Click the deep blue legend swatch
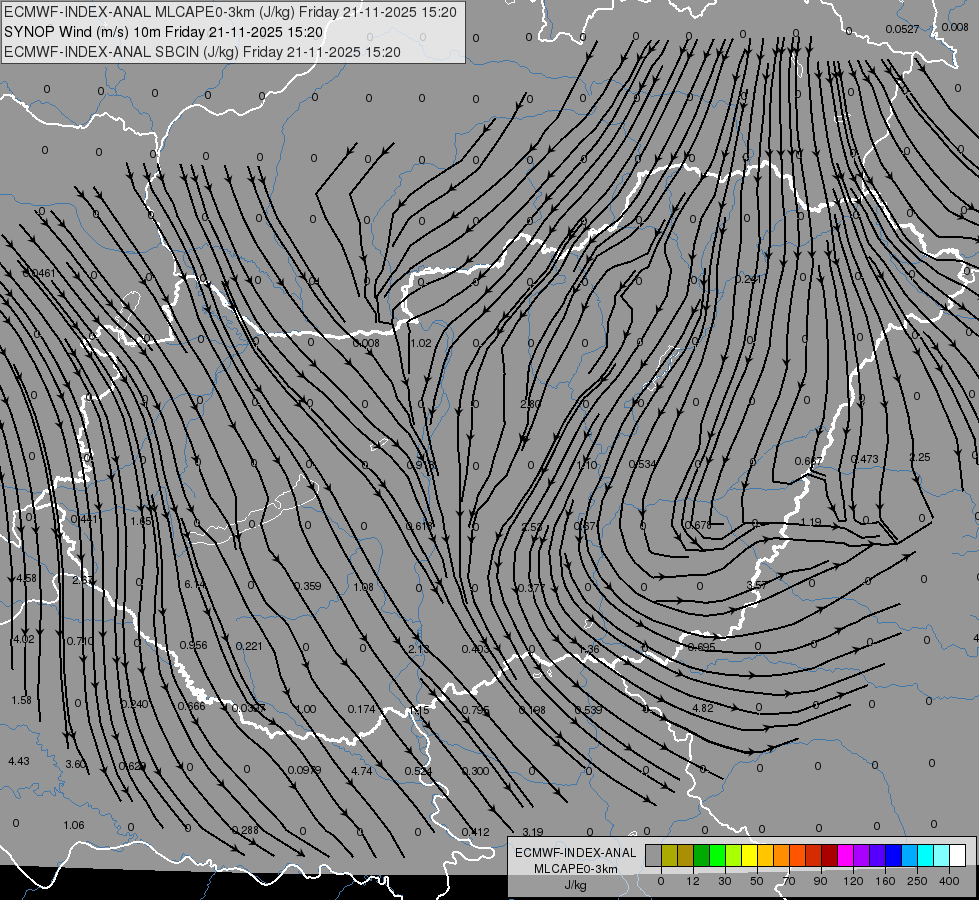This screenshot has height=900, width=979. (x=893, y=855)
